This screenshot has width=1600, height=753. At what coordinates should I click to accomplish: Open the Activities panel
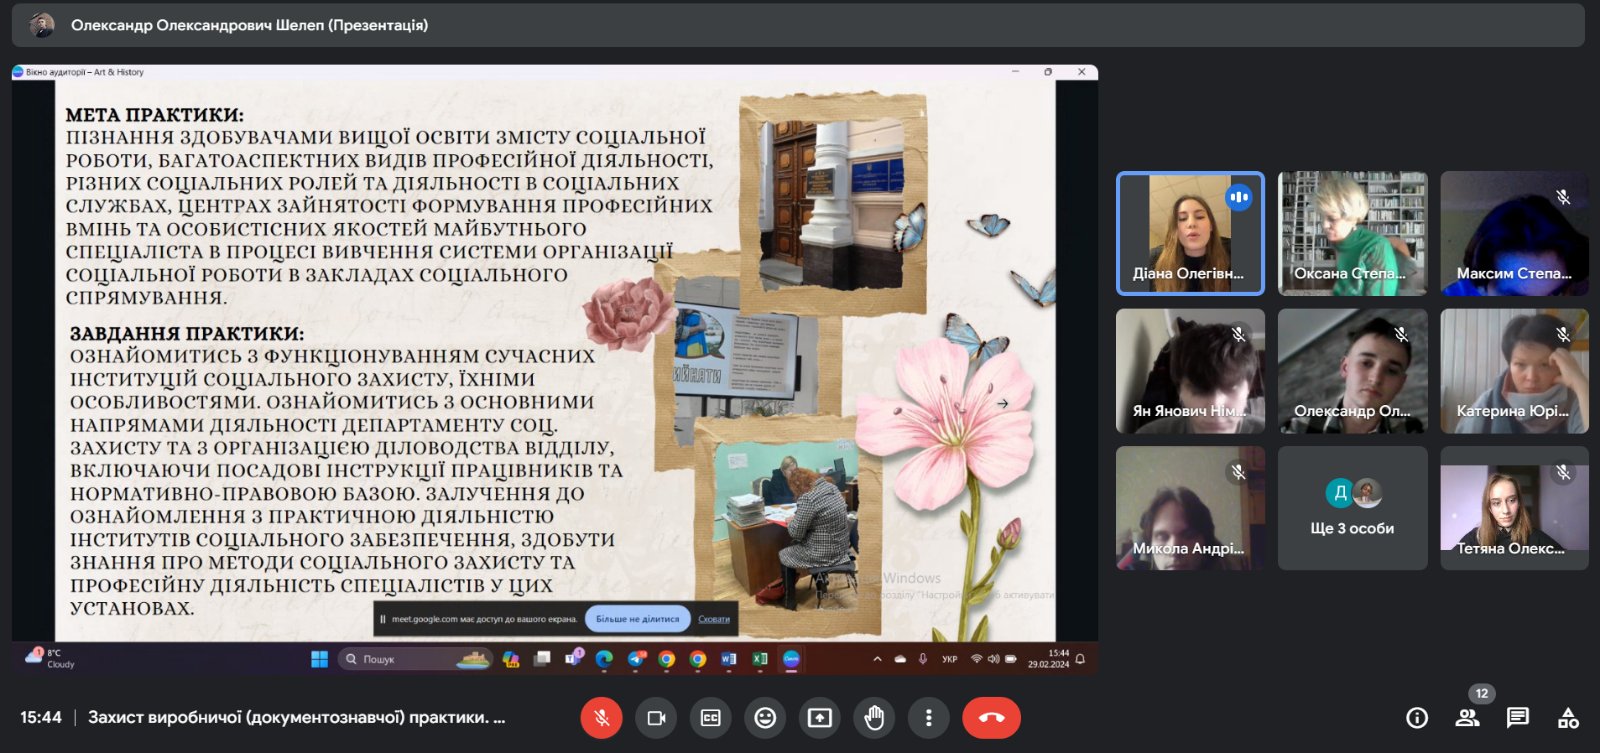point(1568,717)
